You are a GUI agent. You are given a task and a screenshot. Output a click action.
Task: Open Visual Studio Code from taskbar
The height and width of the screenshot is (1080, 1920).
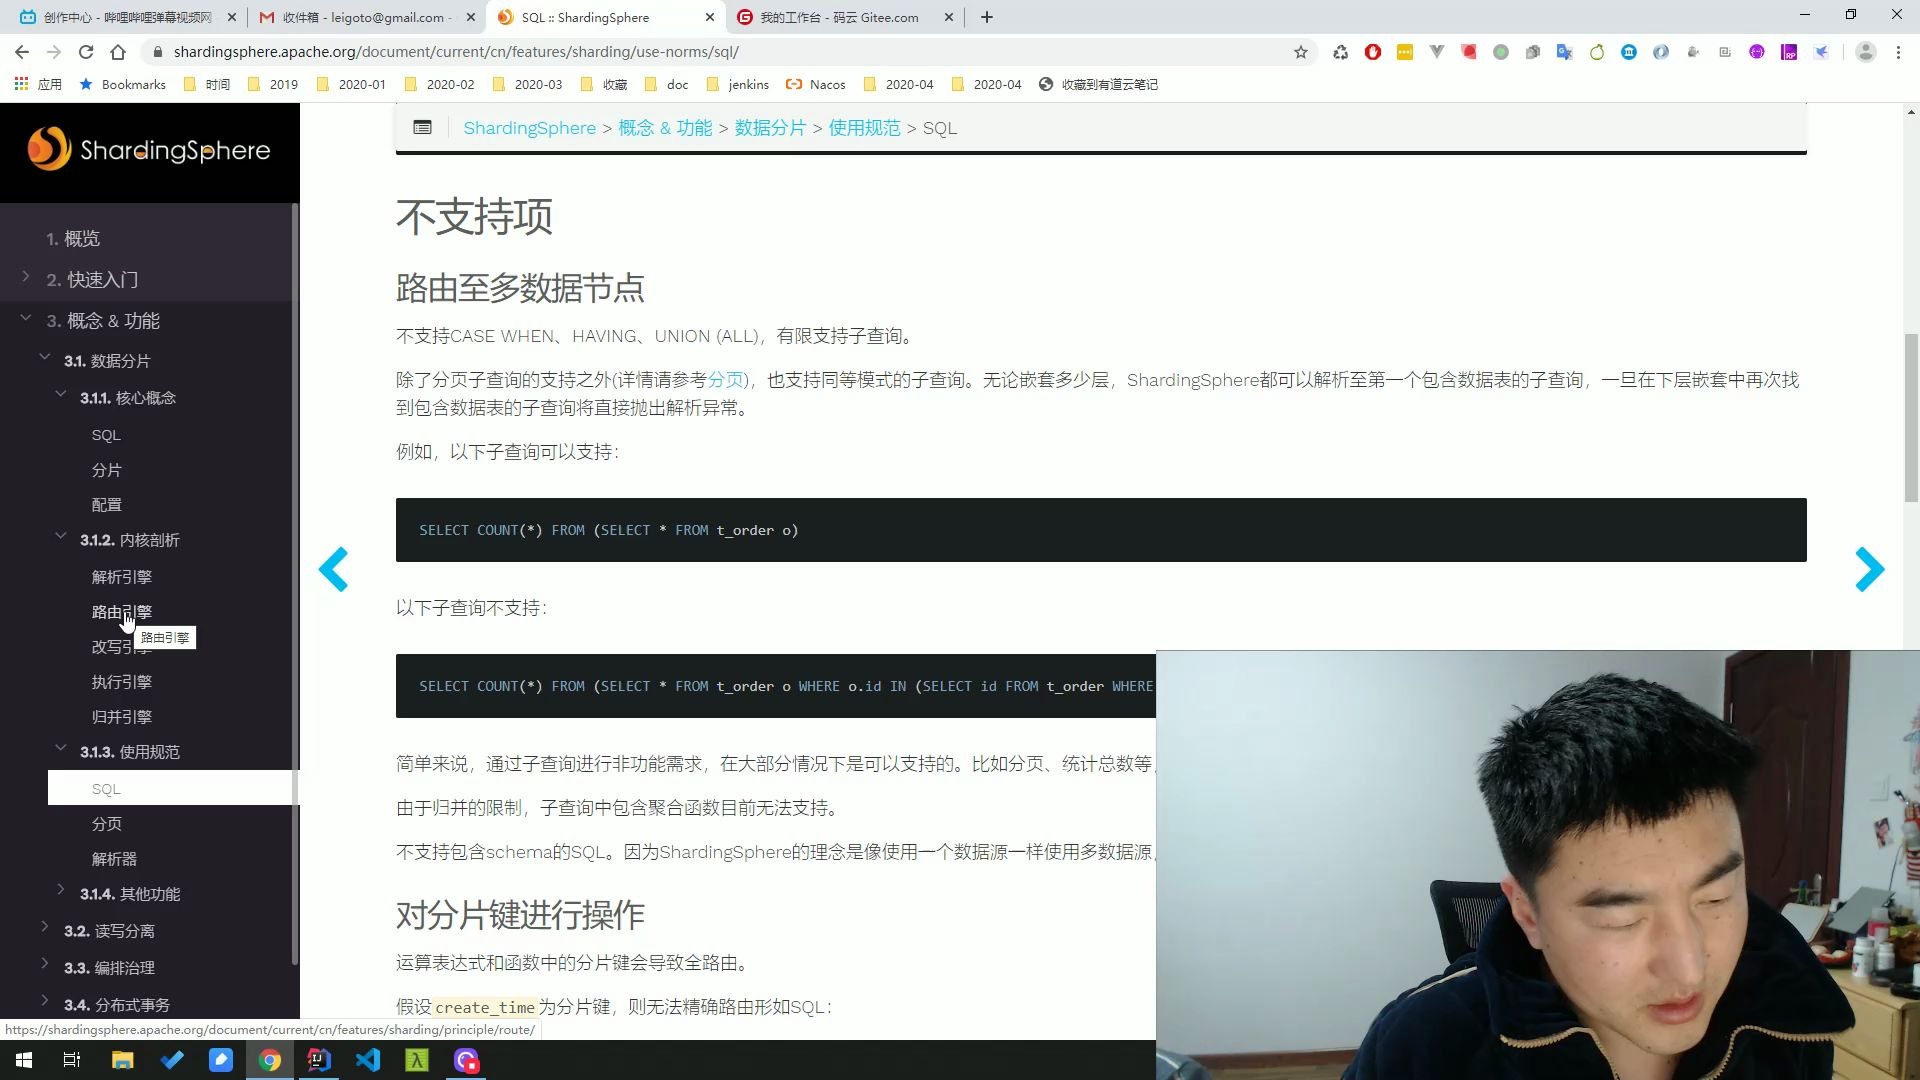coord(368,1060)
